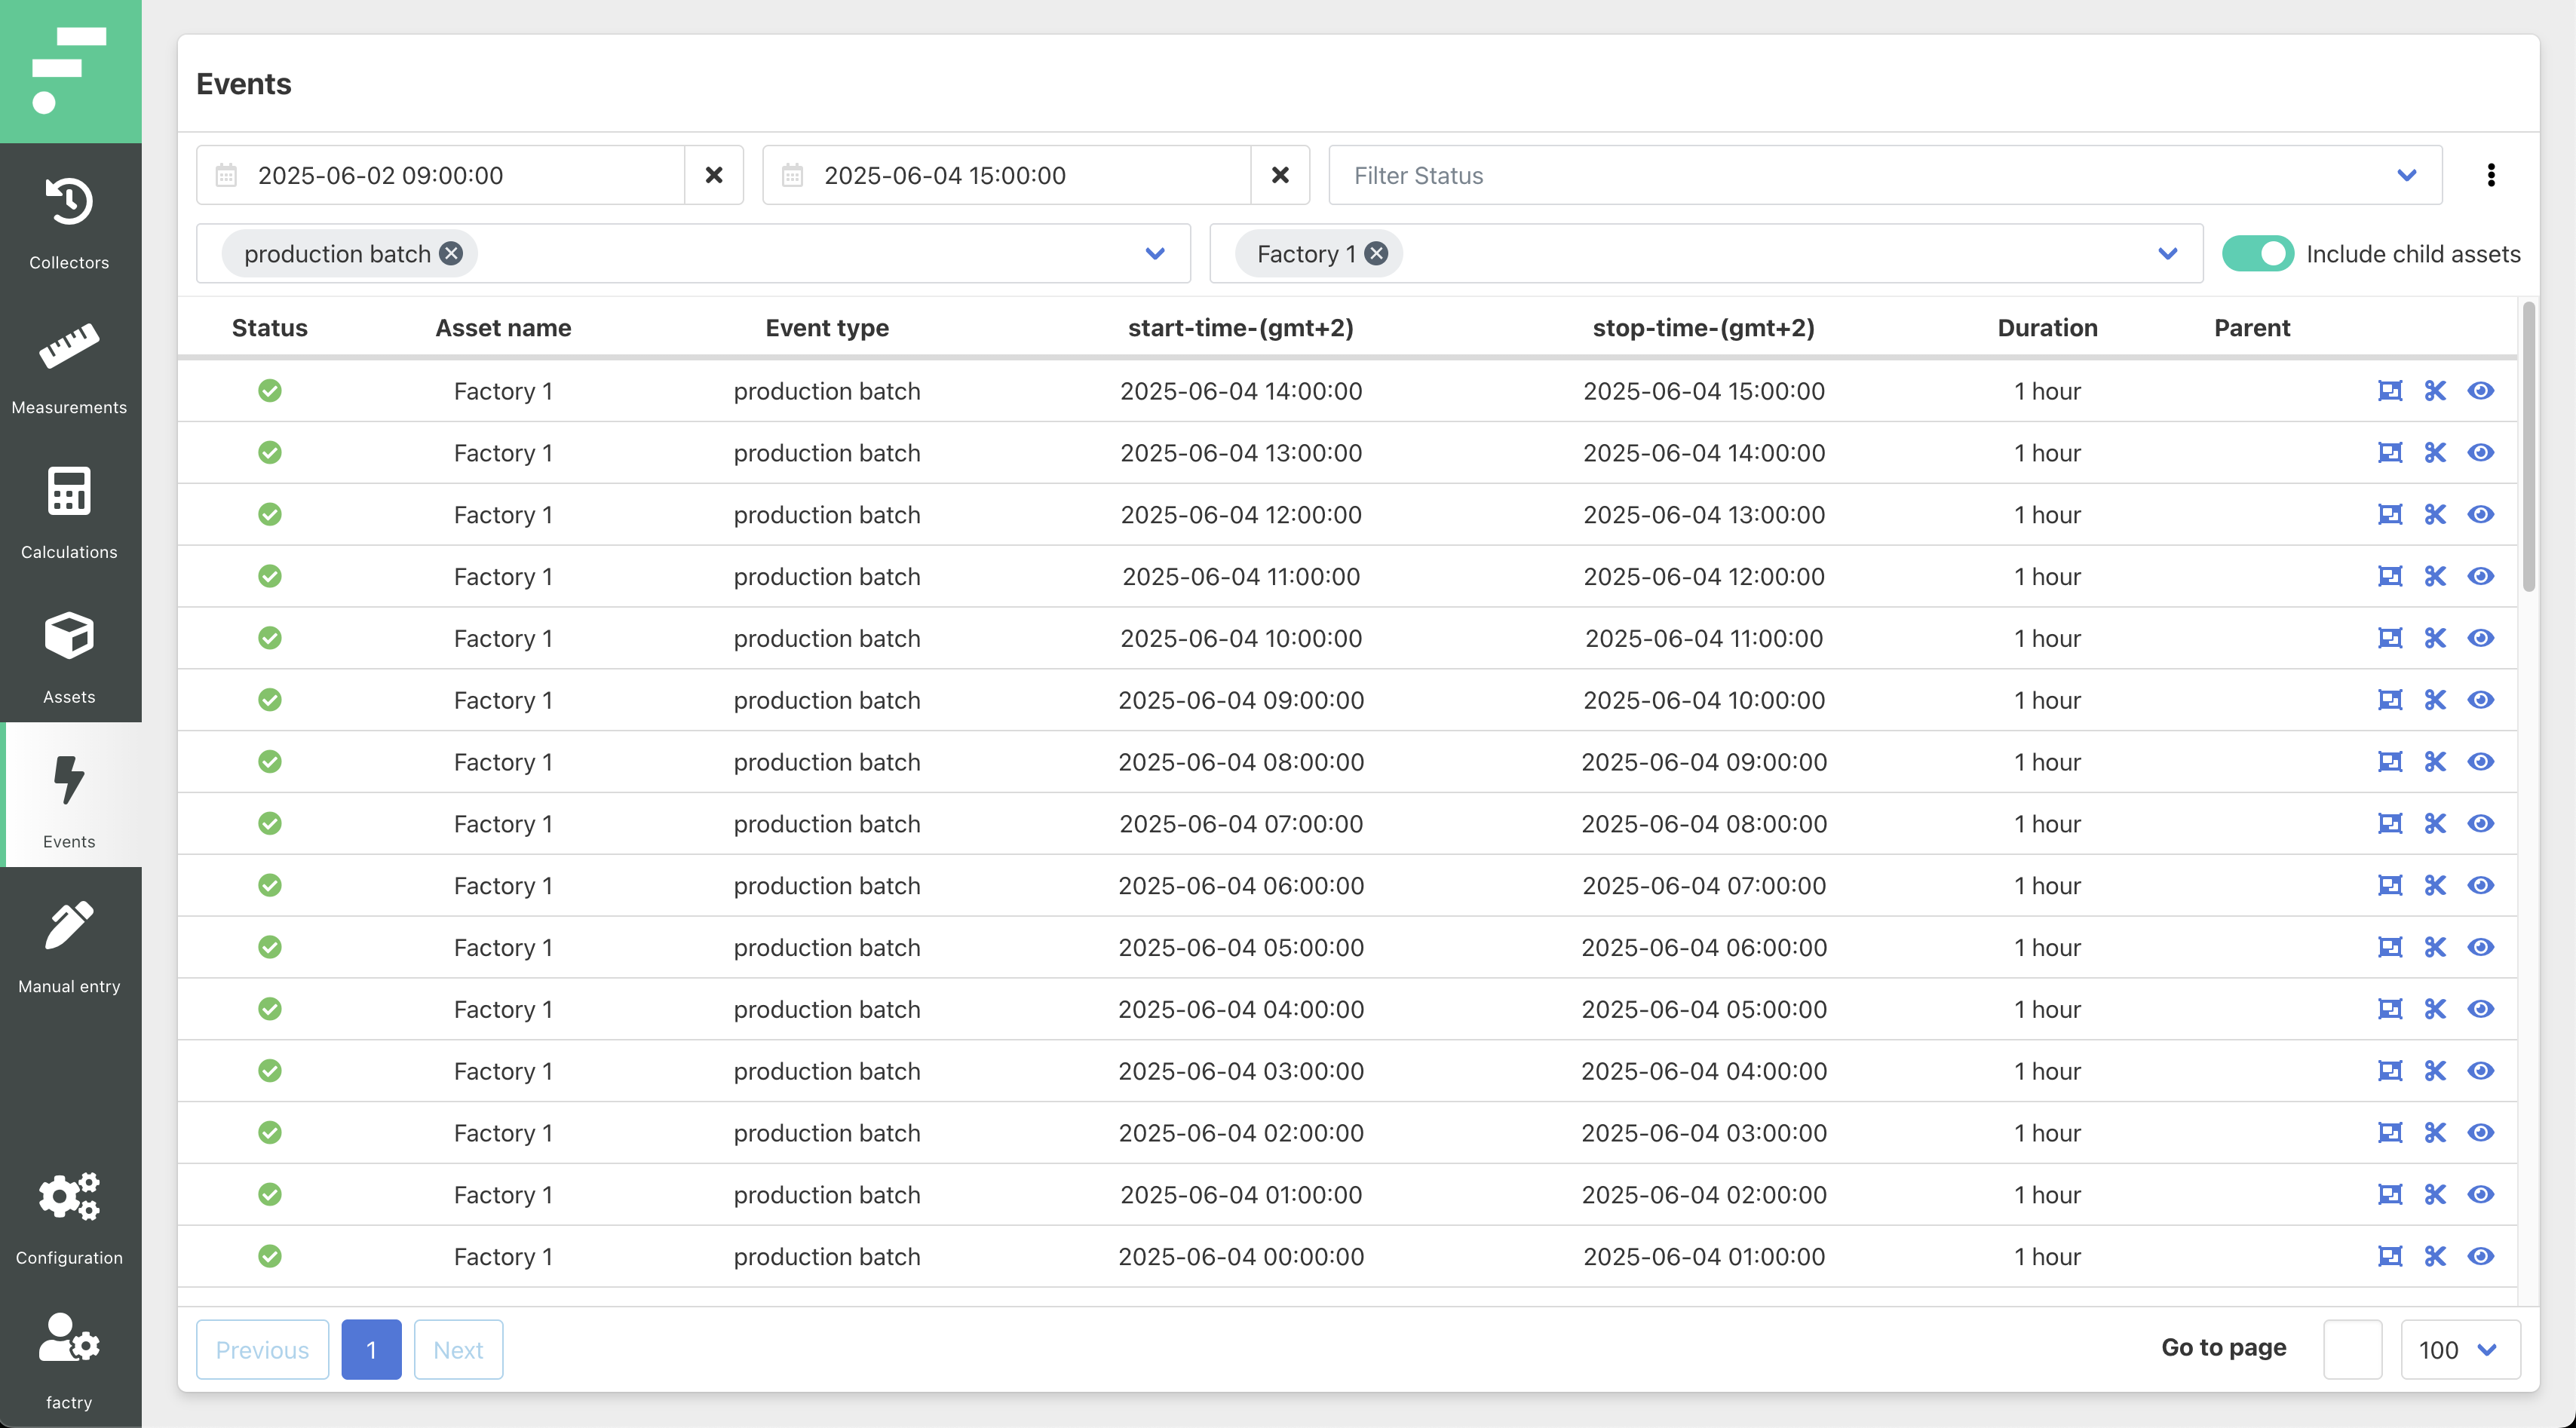This screenshot has height=1428, width=2576.
Task: Click start-time cell 2025-06-04 00:00:00
Action: pyautogui.click(x=1241, y=1257)
